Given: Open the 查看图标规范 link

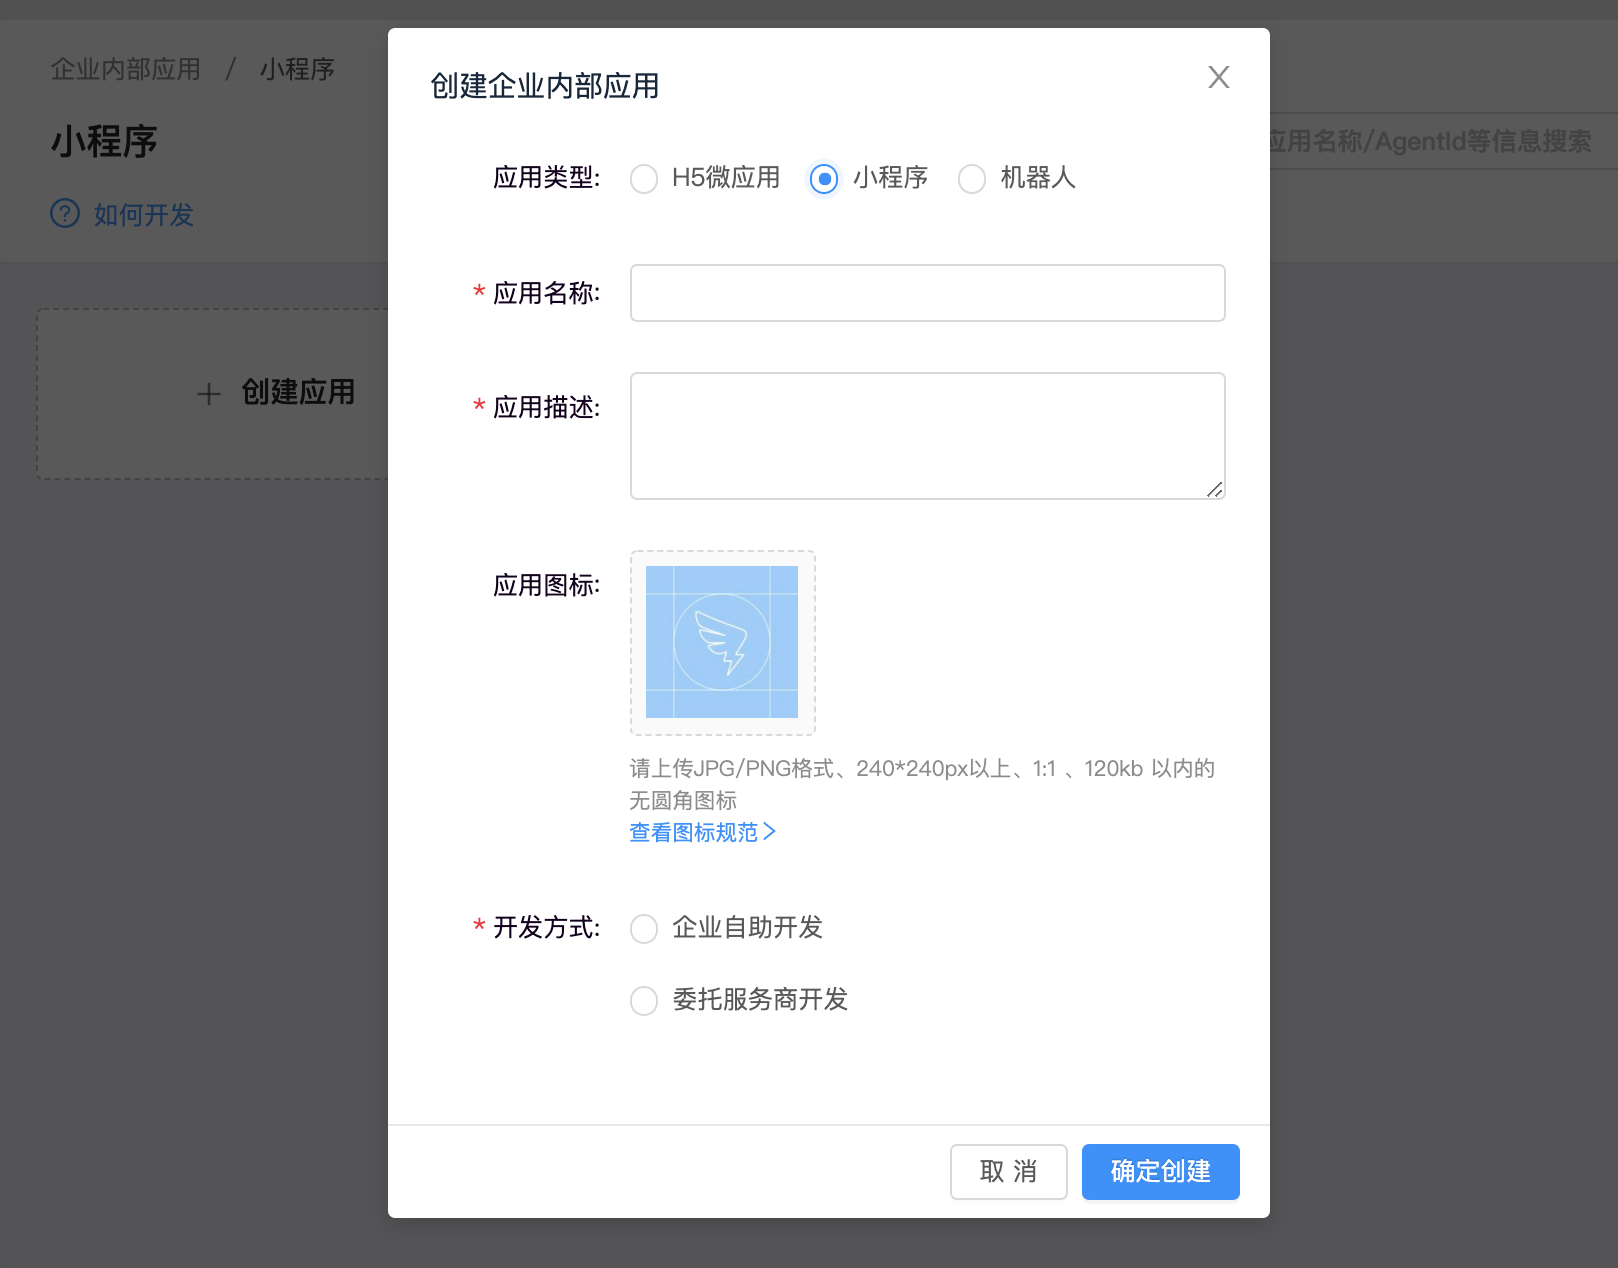Looking at the screenshot, I should coord(702,832).
